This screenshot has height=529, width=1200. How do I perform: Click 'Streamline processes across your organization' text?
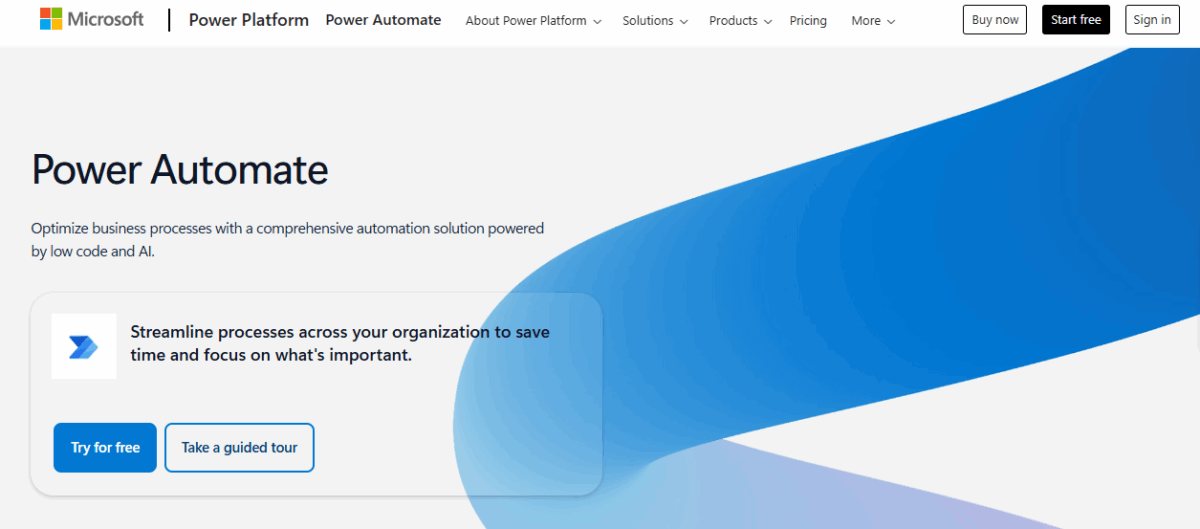(x=340, y=343)
